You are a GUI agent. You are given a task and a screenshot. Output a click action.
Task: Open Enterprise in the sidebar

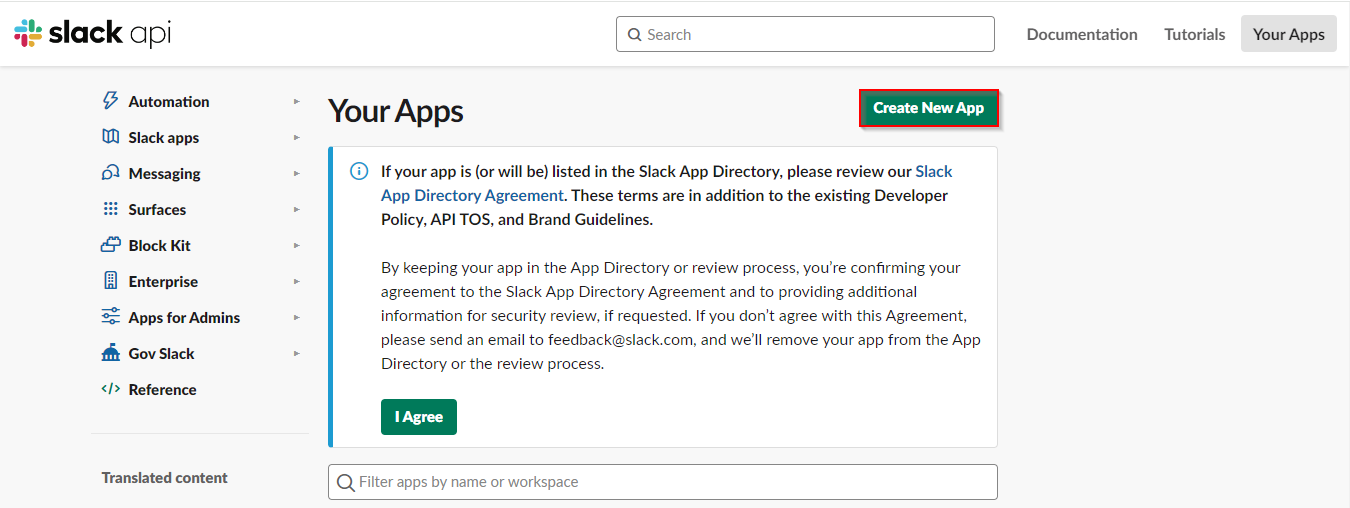[x=164, y=281]
